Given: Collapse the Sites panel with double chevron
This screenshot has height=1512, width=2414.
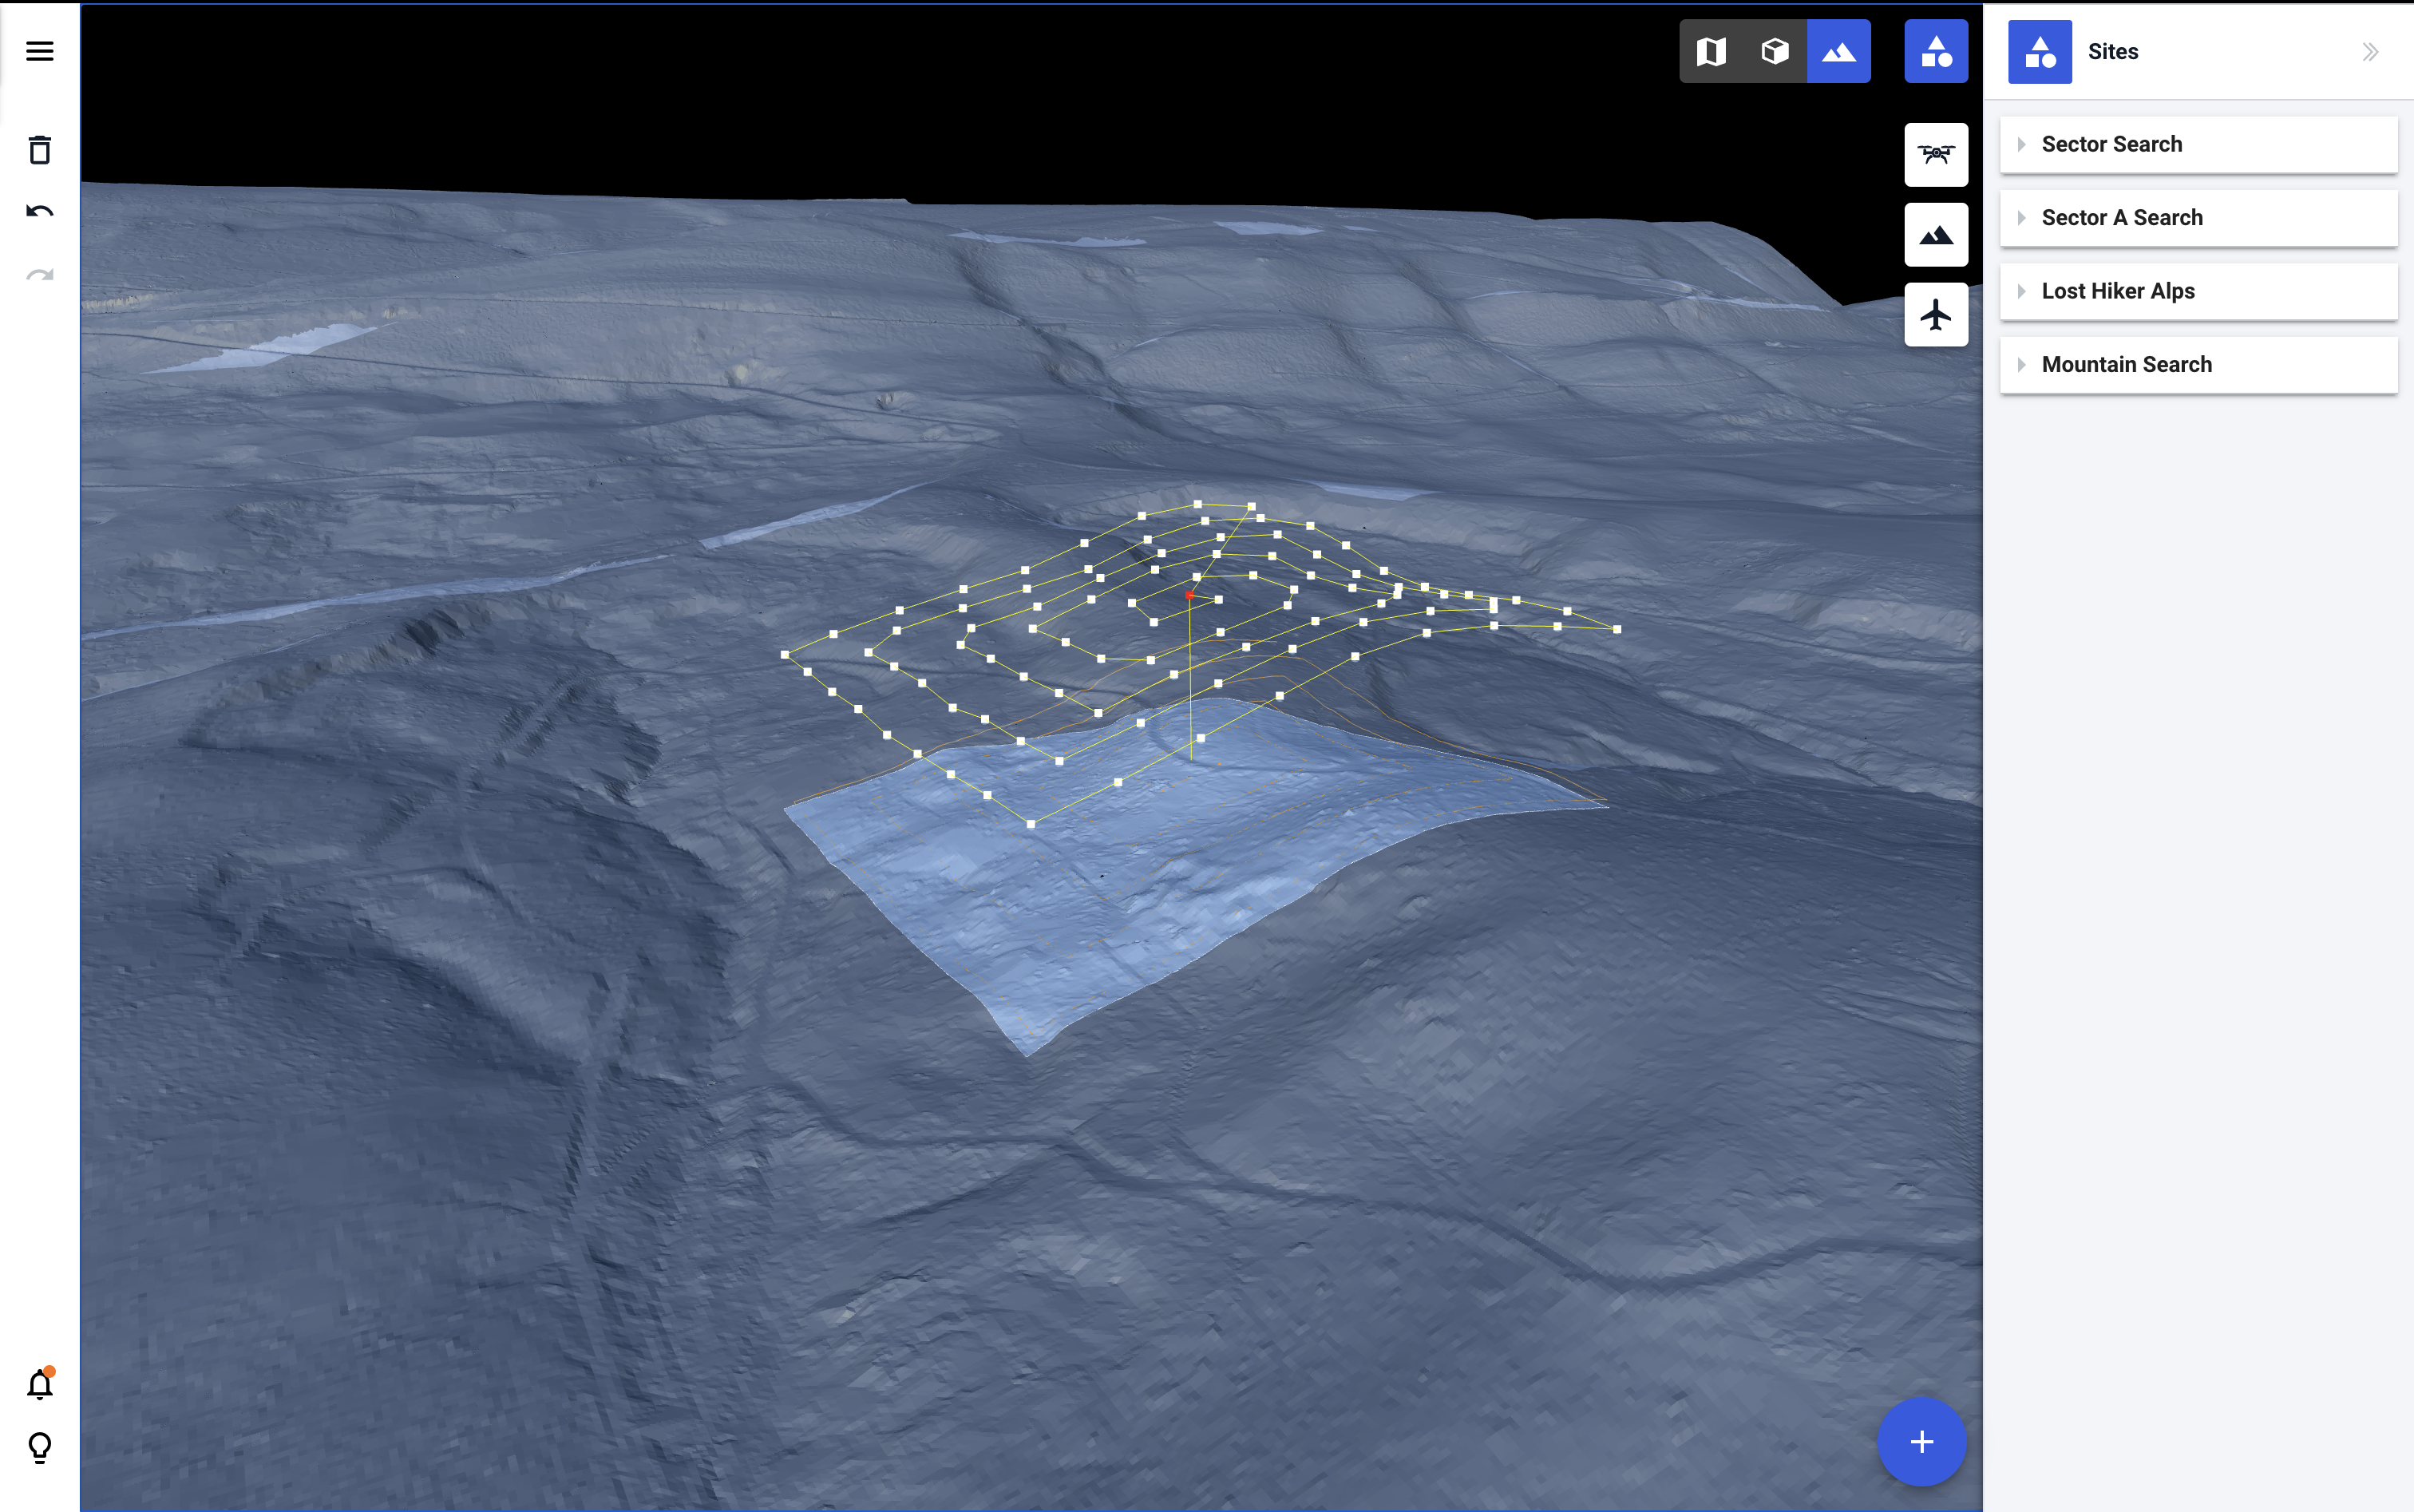Looking at the screenshot, I should [x=2369, y=52].
